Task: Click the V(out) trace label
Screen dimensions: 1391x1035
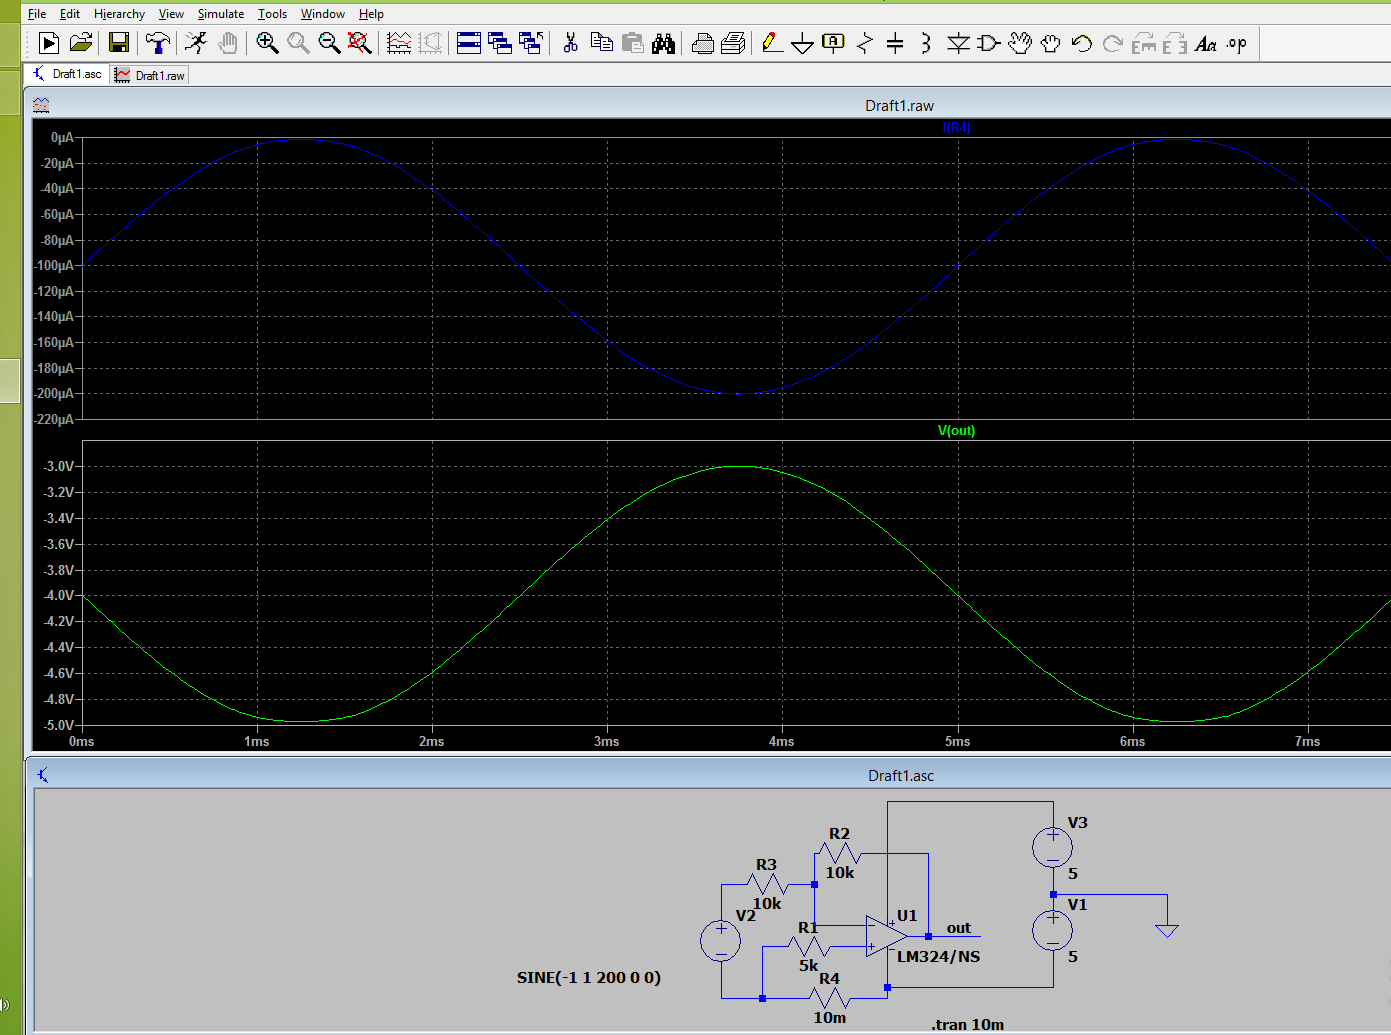Action: 956,430
